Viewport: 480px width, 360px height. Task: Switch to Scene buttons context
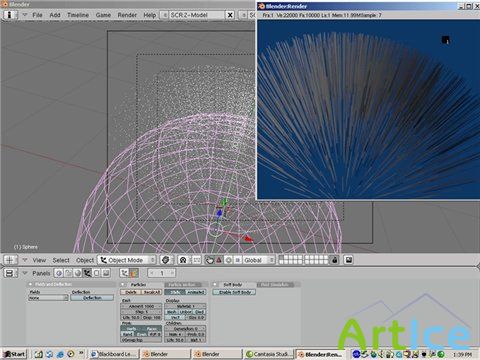pyautogui.click(x=106, y=273)
